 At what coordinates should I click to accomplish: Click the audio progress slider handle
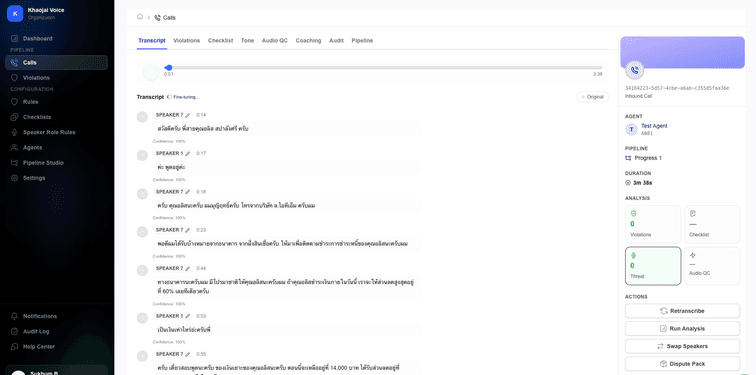point(169,67)
